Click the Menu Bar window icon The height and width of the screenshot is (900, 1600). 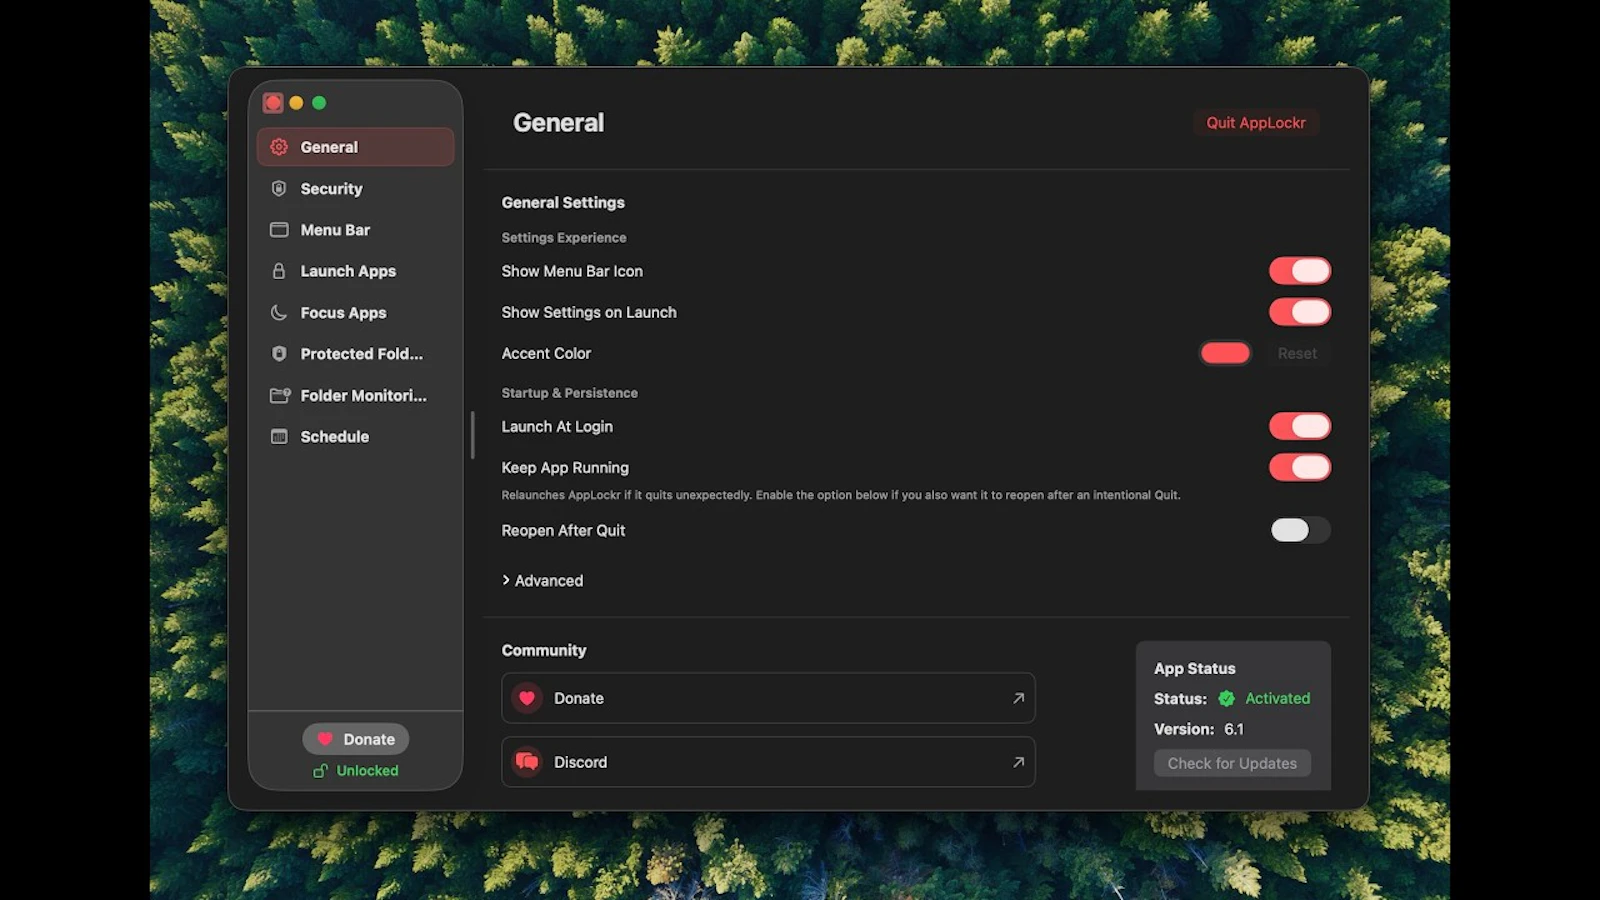tap(279, 230)
